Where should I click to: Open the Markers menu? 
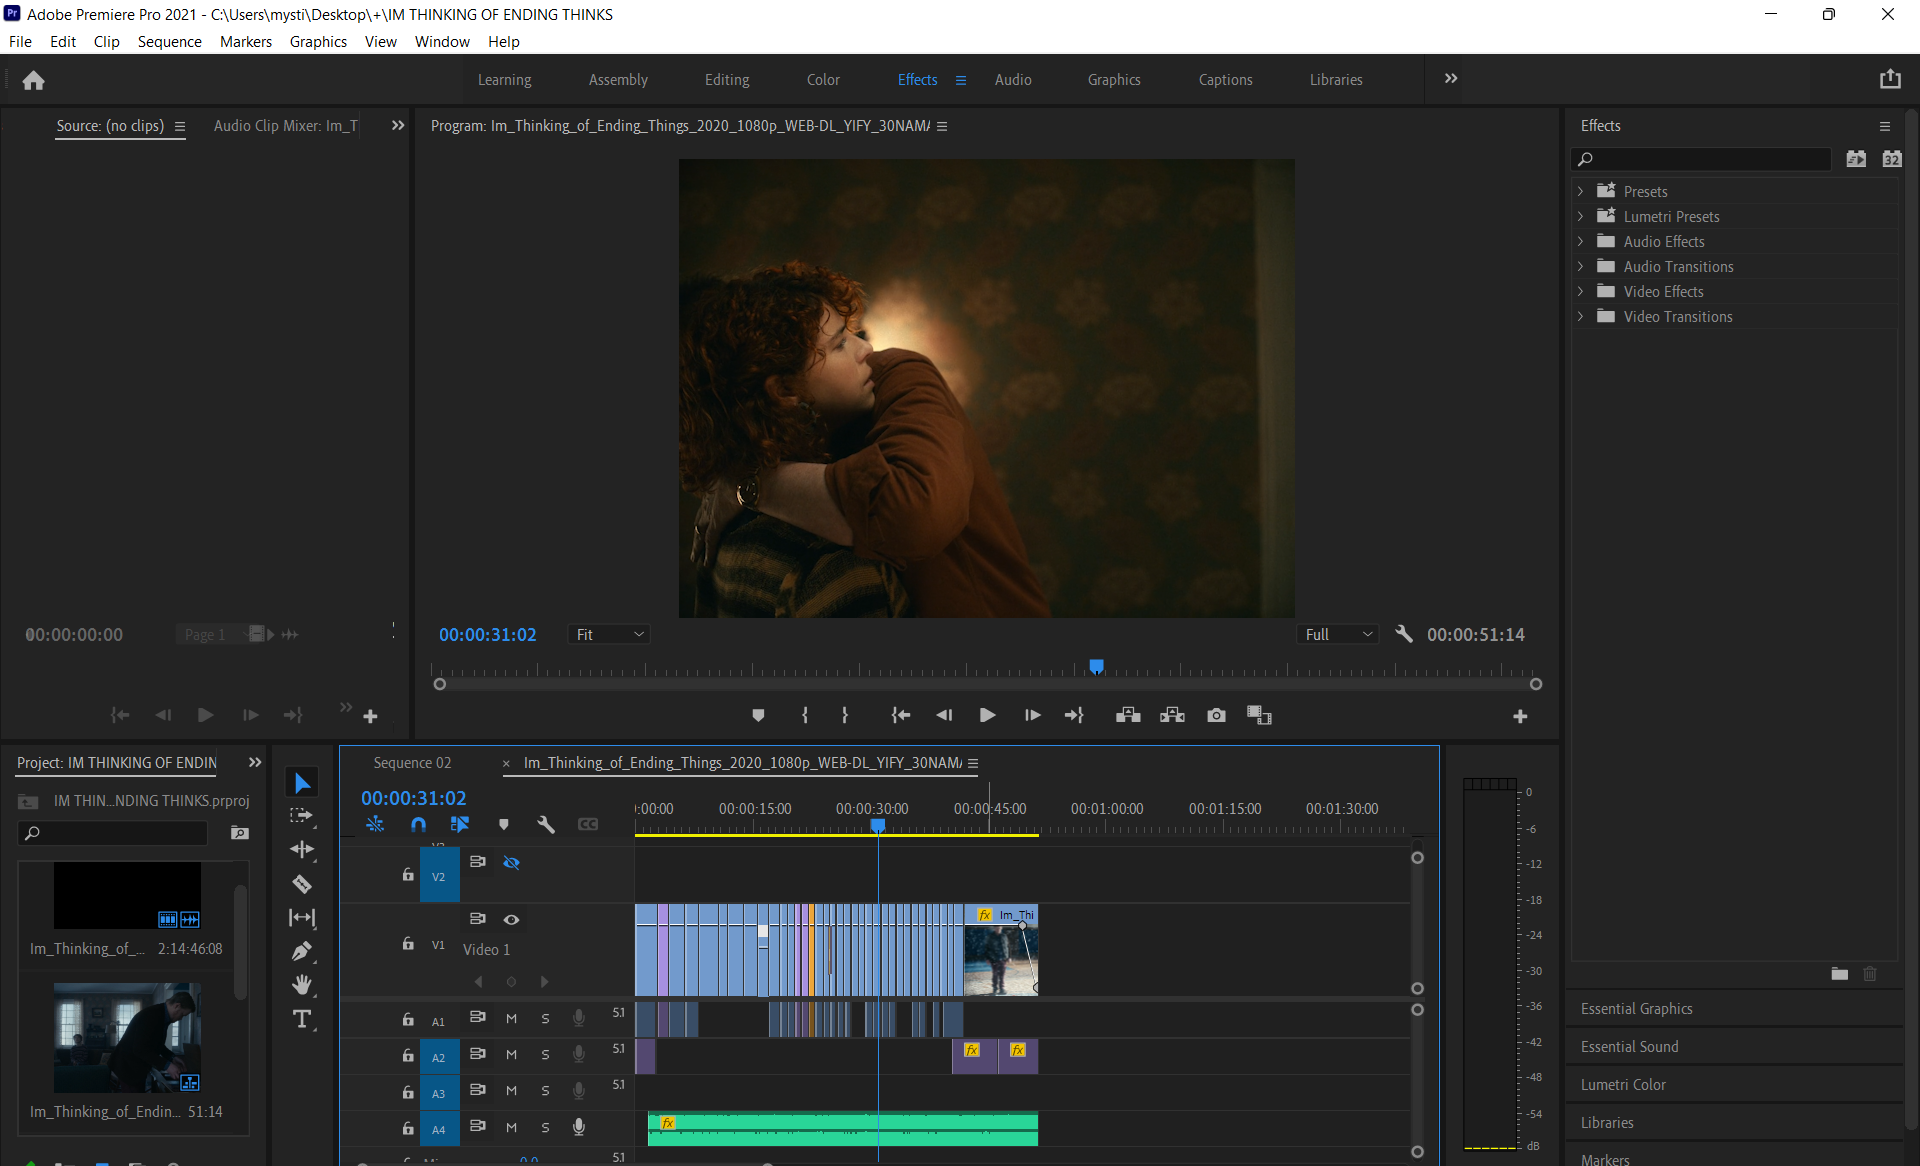click(246, 41)
